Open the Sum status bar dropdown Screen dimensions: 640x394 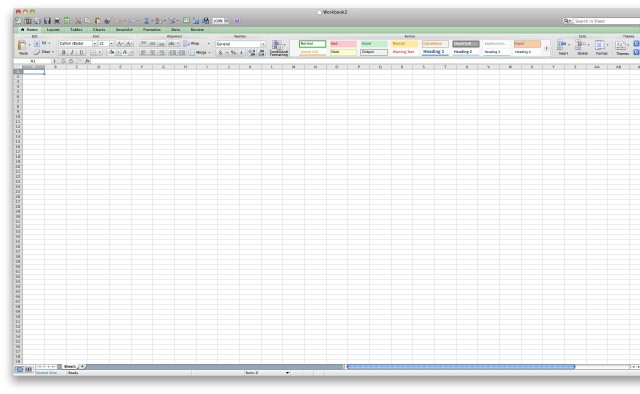pos(287,373)
